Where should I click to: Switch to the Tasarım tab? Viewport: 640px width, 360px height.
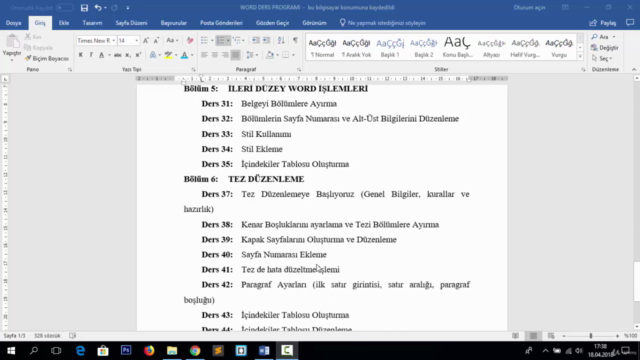92,23
